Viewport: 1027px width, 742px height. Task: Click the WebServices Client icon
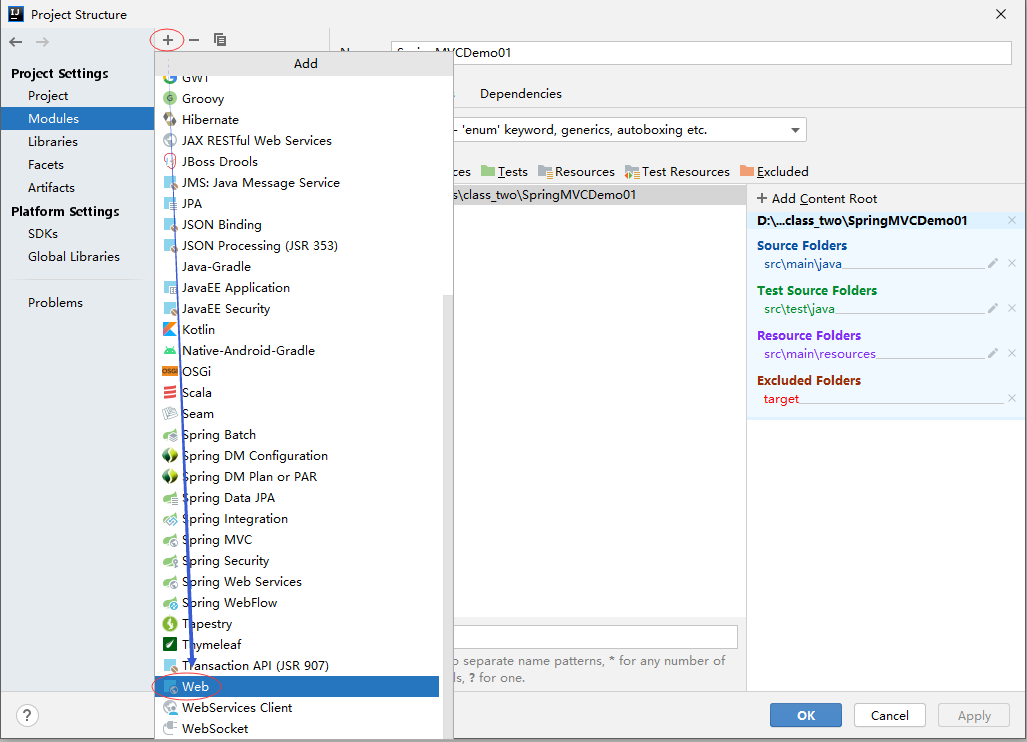(170, 707)
